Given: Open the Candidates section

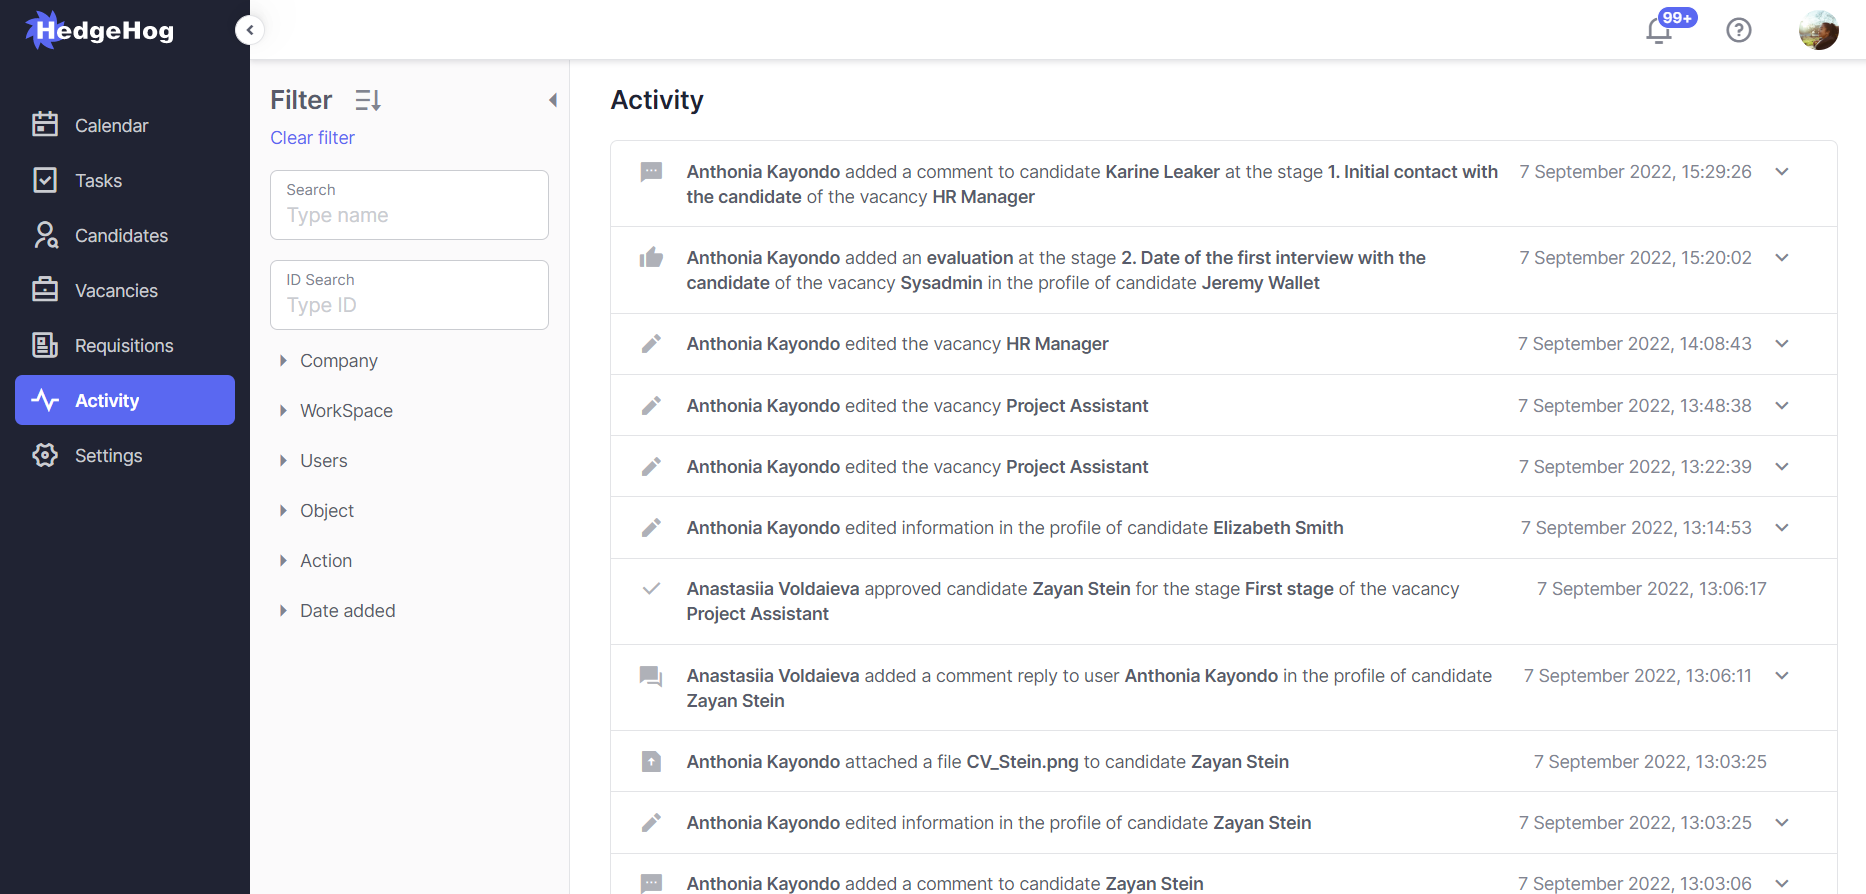Looking at the screenshot, I should point(121,235).
